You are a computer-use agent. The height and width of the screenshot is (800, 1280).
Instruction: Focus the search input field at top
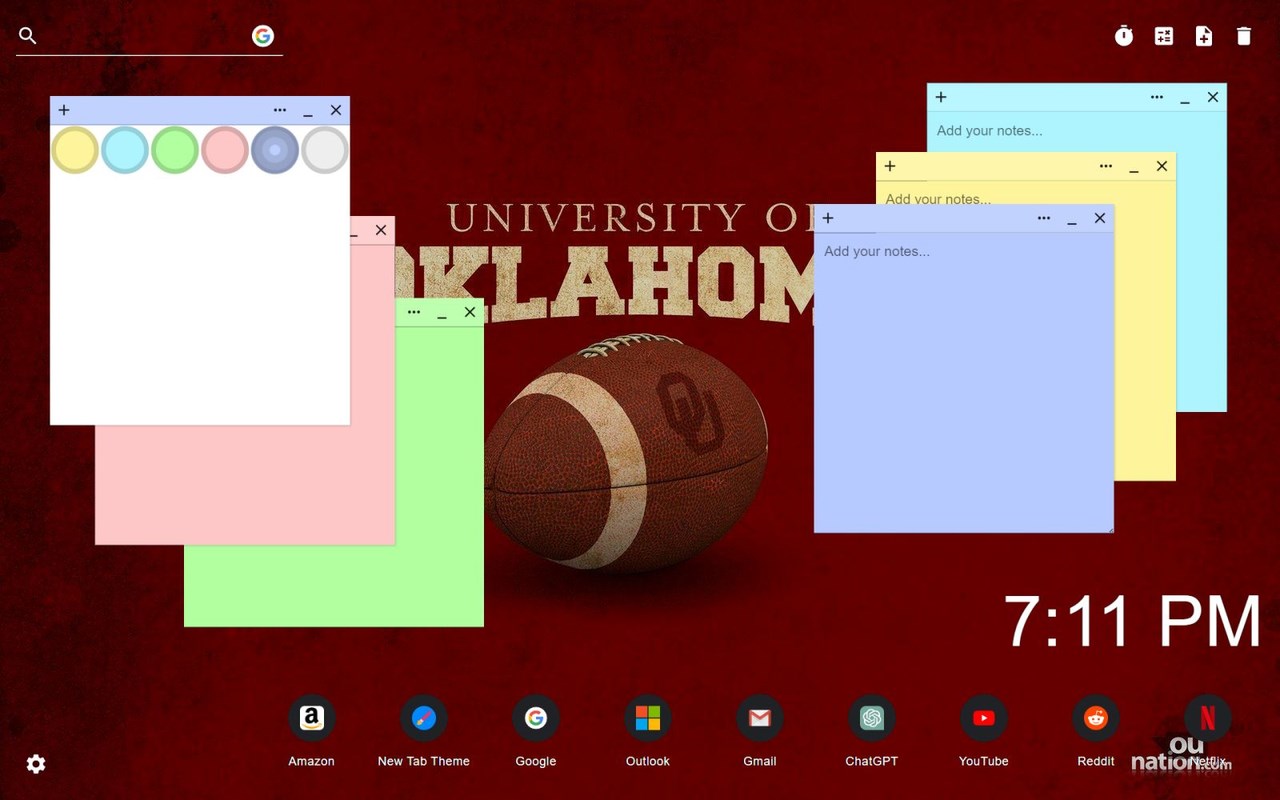(x=144, y=36)
